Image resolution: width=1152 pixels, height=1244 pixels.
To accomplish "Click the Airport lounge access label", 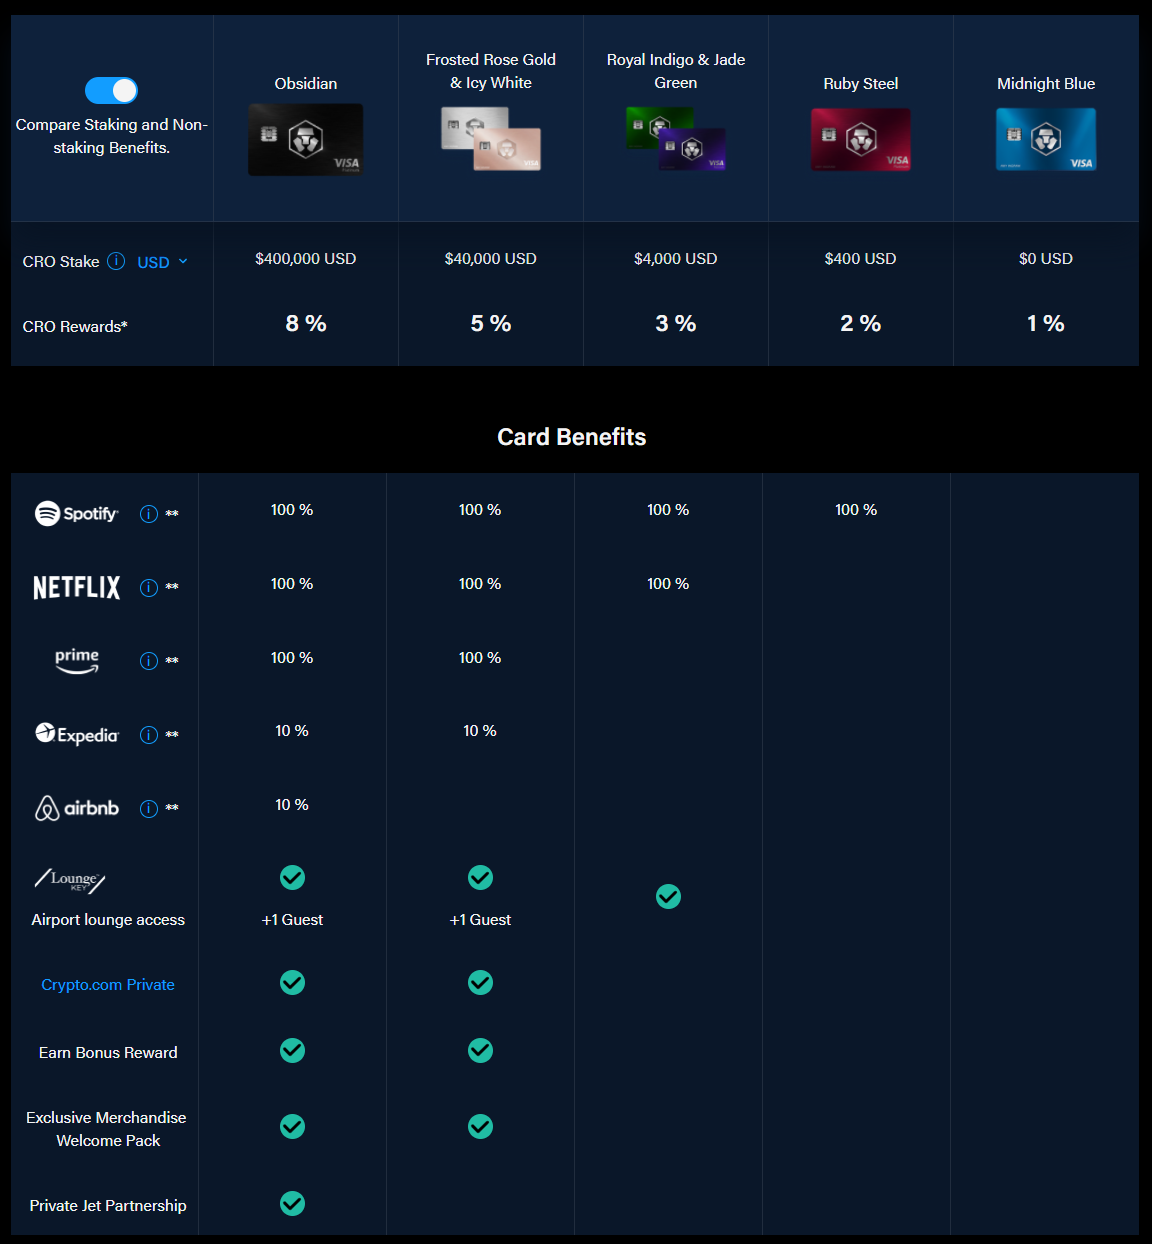I will [x=108, y=920].
